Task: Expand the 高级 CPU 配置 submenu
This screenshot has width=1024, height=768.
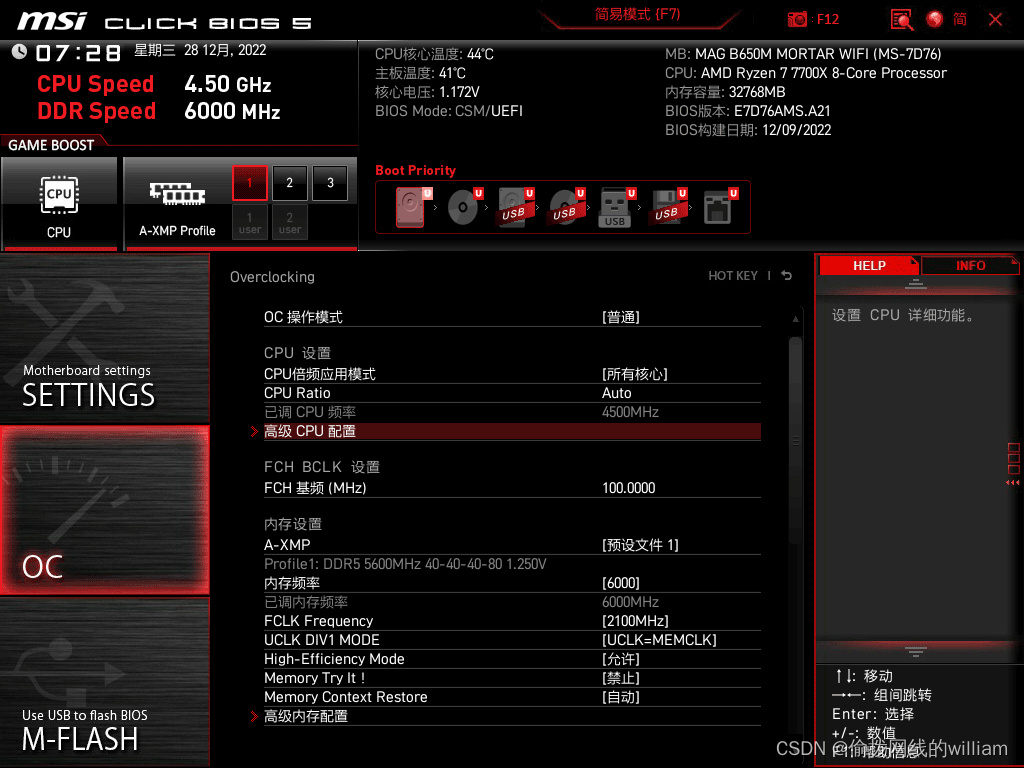Action: [512, 431]
